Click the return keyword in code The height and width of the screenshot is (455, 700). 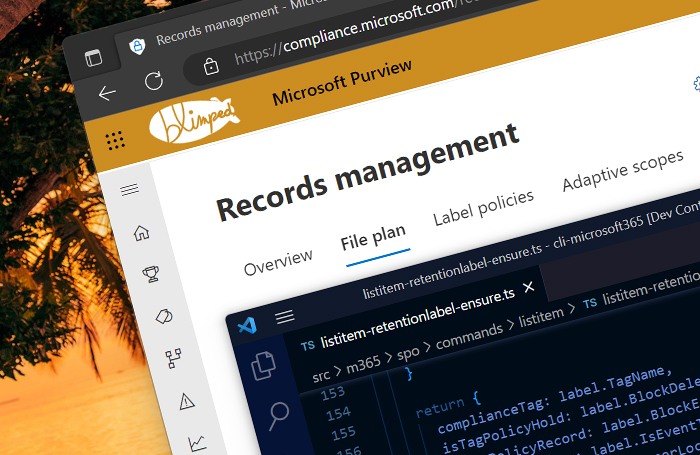point(440,407)
